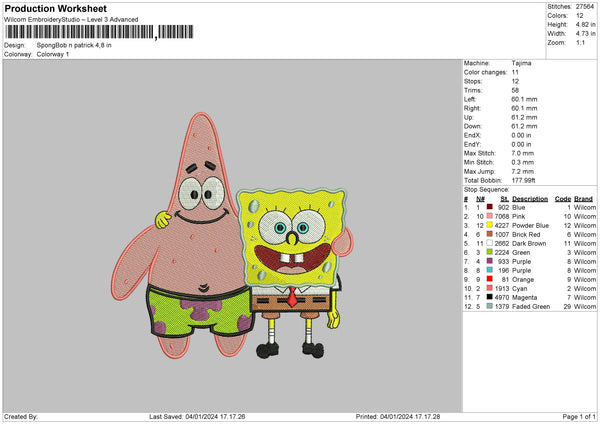Click the Zoom value 1:1

click(580, 42)
